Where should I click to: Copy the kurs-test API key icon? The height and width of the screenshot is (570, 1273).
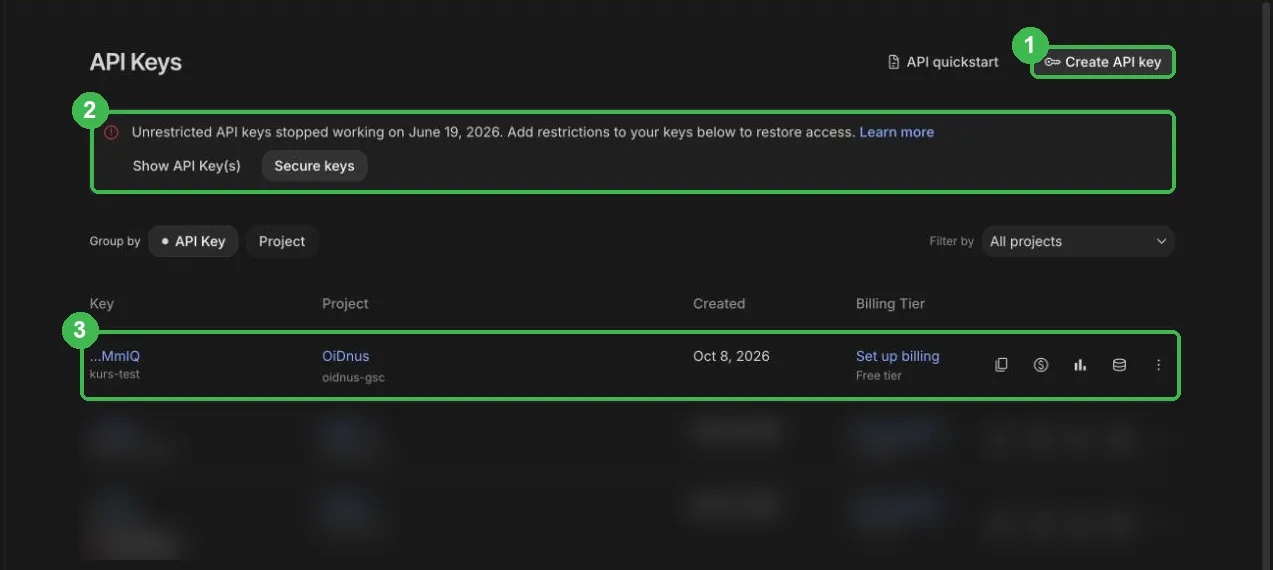(1001, 365)
